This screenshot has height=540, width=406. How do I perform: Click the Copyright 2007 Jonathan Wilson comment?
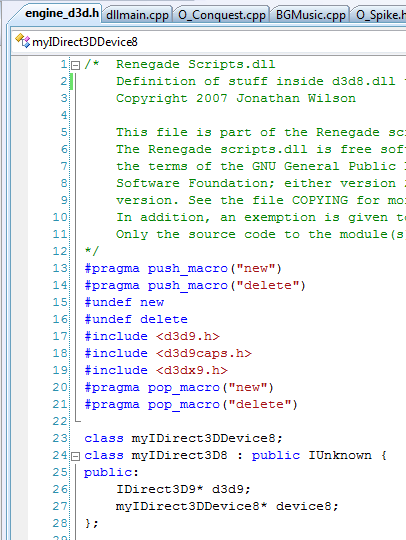(x=236, y=98)
